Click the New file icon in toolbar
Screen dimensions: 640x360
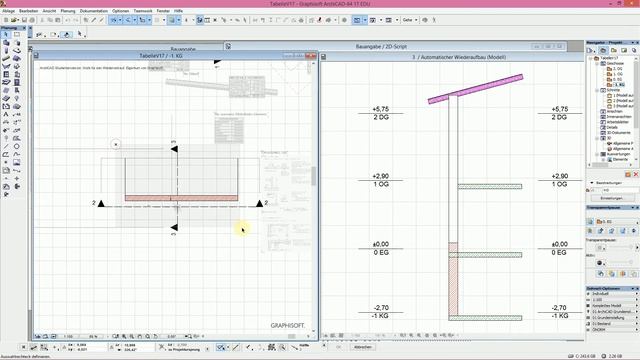point(6,20)
